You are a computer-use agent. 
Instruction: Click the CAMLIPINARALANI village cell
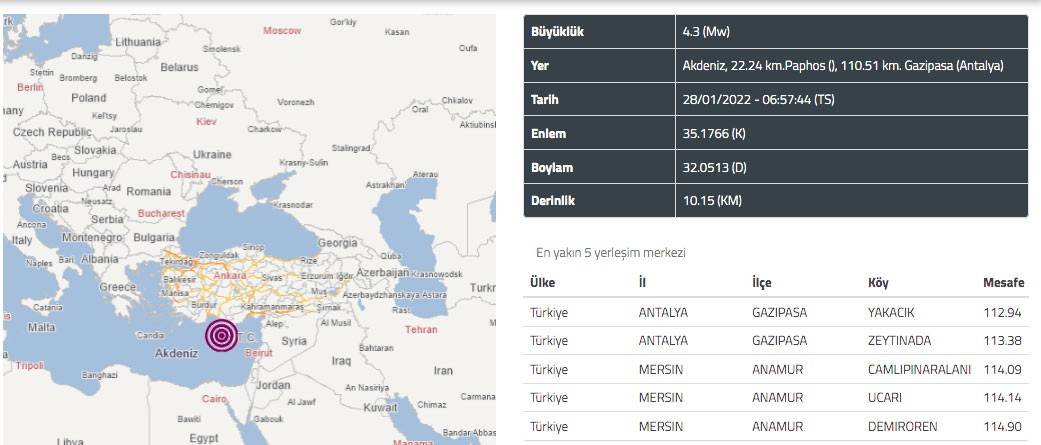(919, 369)
